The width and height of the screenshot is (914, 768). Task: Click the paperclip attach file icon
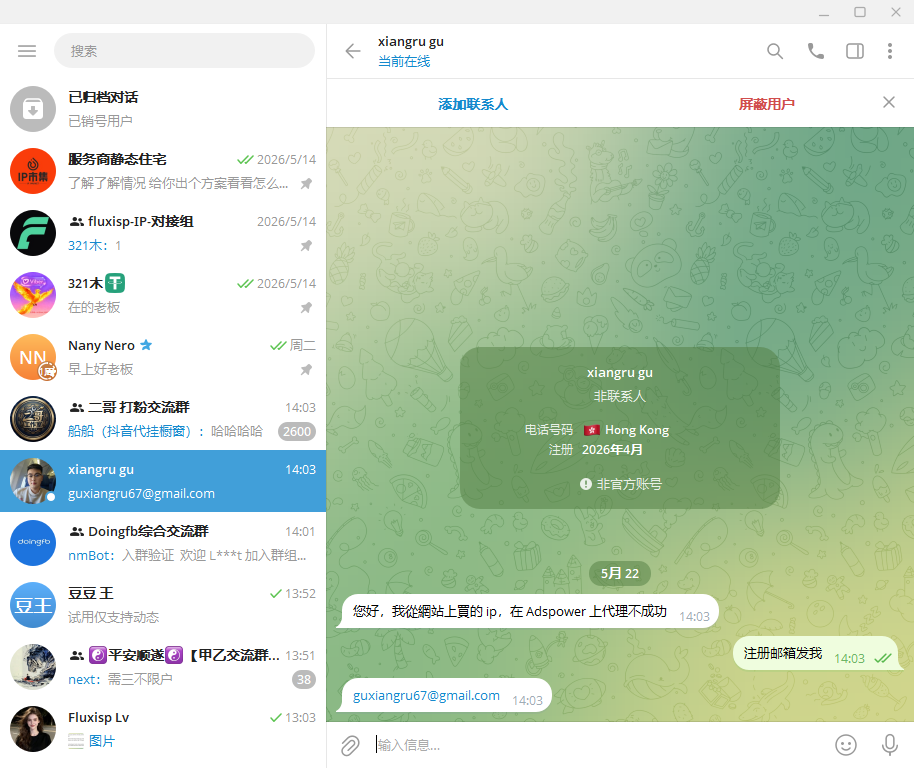click(x=350, y=745)
